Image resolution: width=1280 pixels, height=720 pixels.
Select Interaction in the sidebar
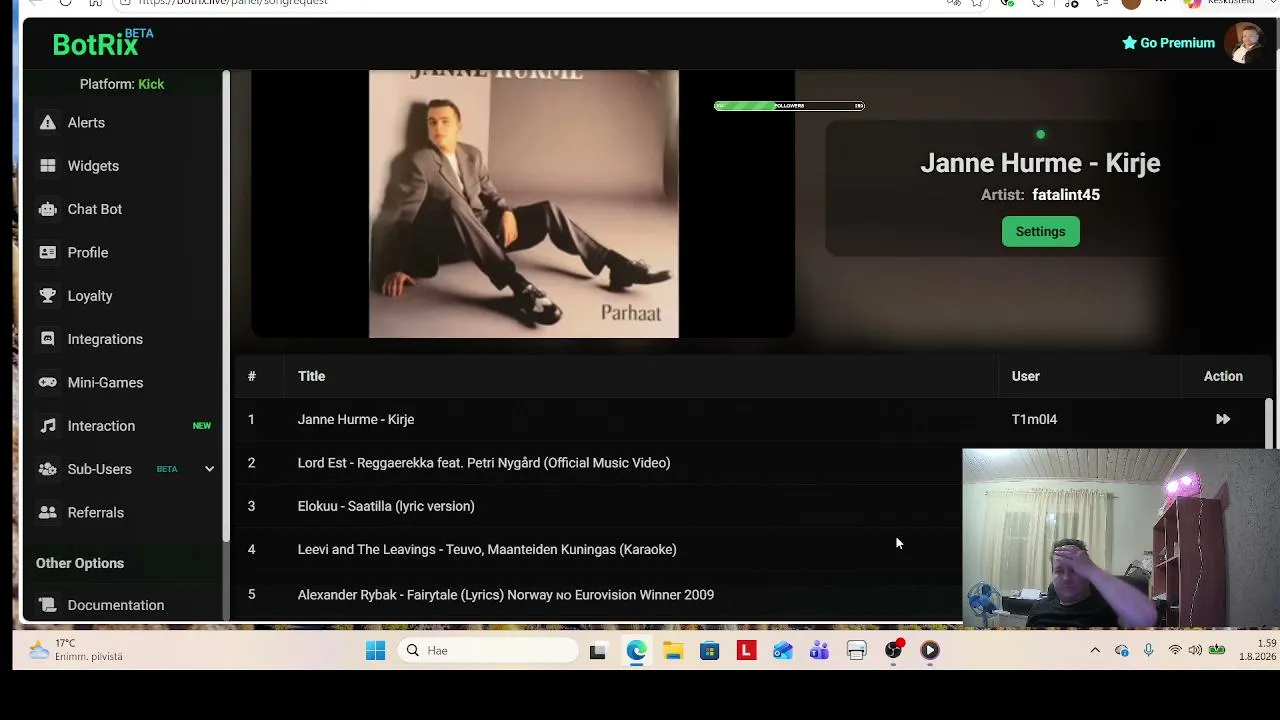click(x=101, y=426)
